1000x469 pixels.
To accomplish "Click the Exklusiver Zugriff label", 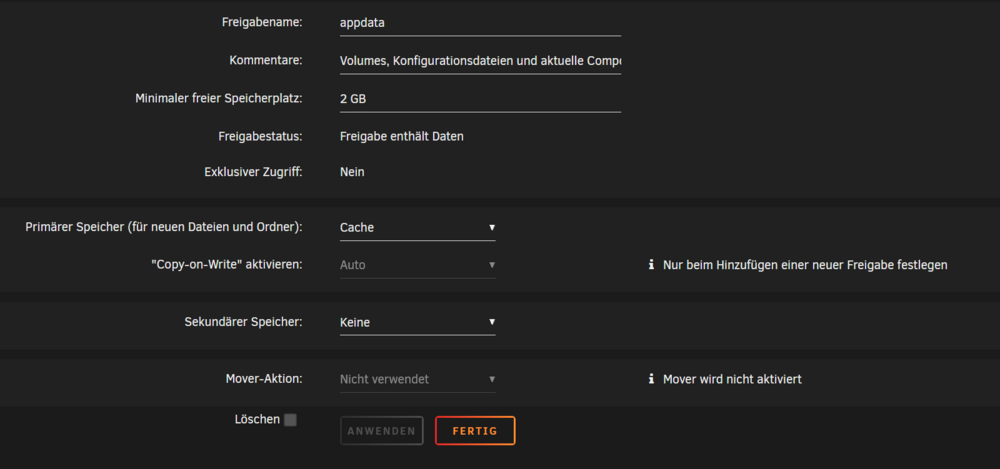I will click(x=253, y=172).
